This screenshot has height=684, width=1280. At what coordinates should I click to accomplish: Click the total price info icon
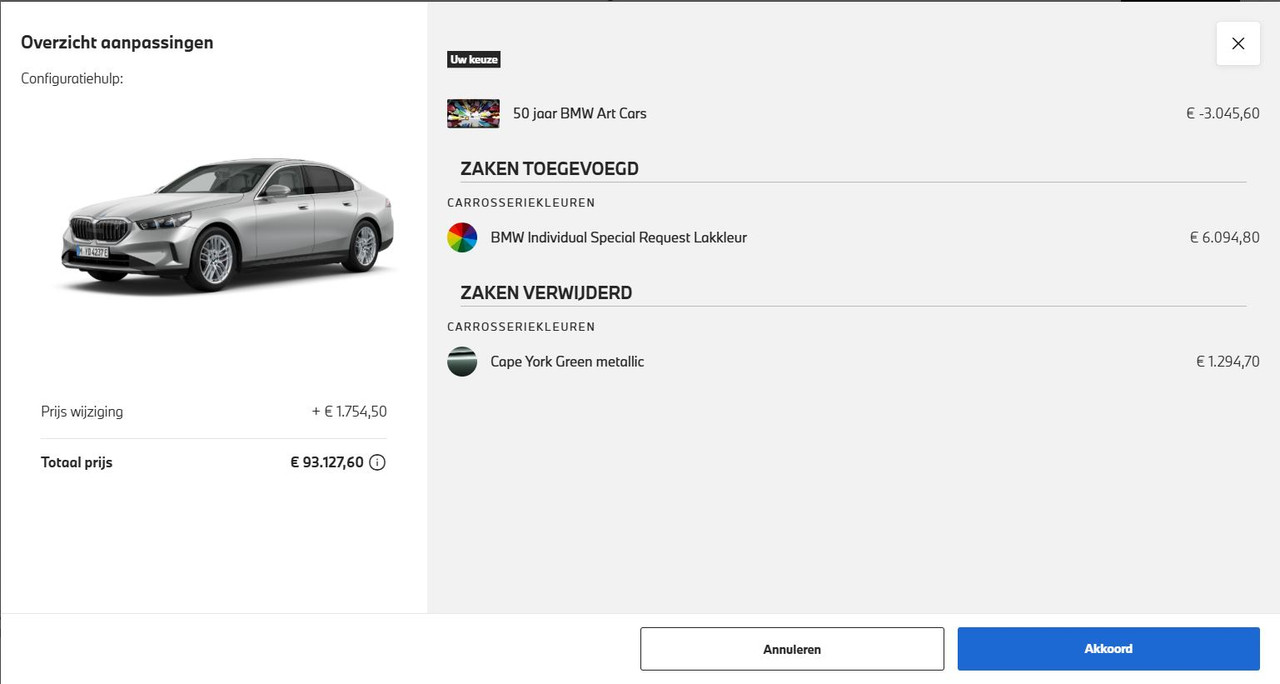pos(377,463)
